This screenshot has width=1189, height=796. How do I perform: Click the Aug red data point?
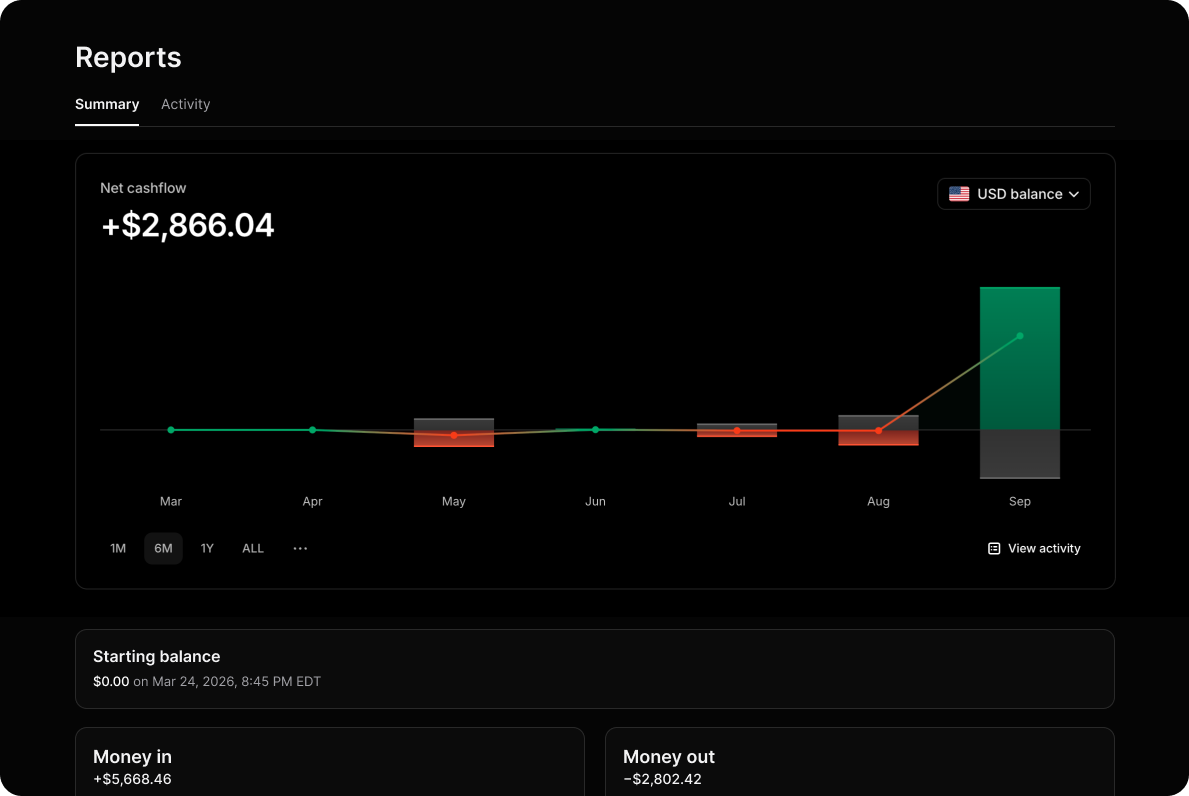[x=878, y=431]
